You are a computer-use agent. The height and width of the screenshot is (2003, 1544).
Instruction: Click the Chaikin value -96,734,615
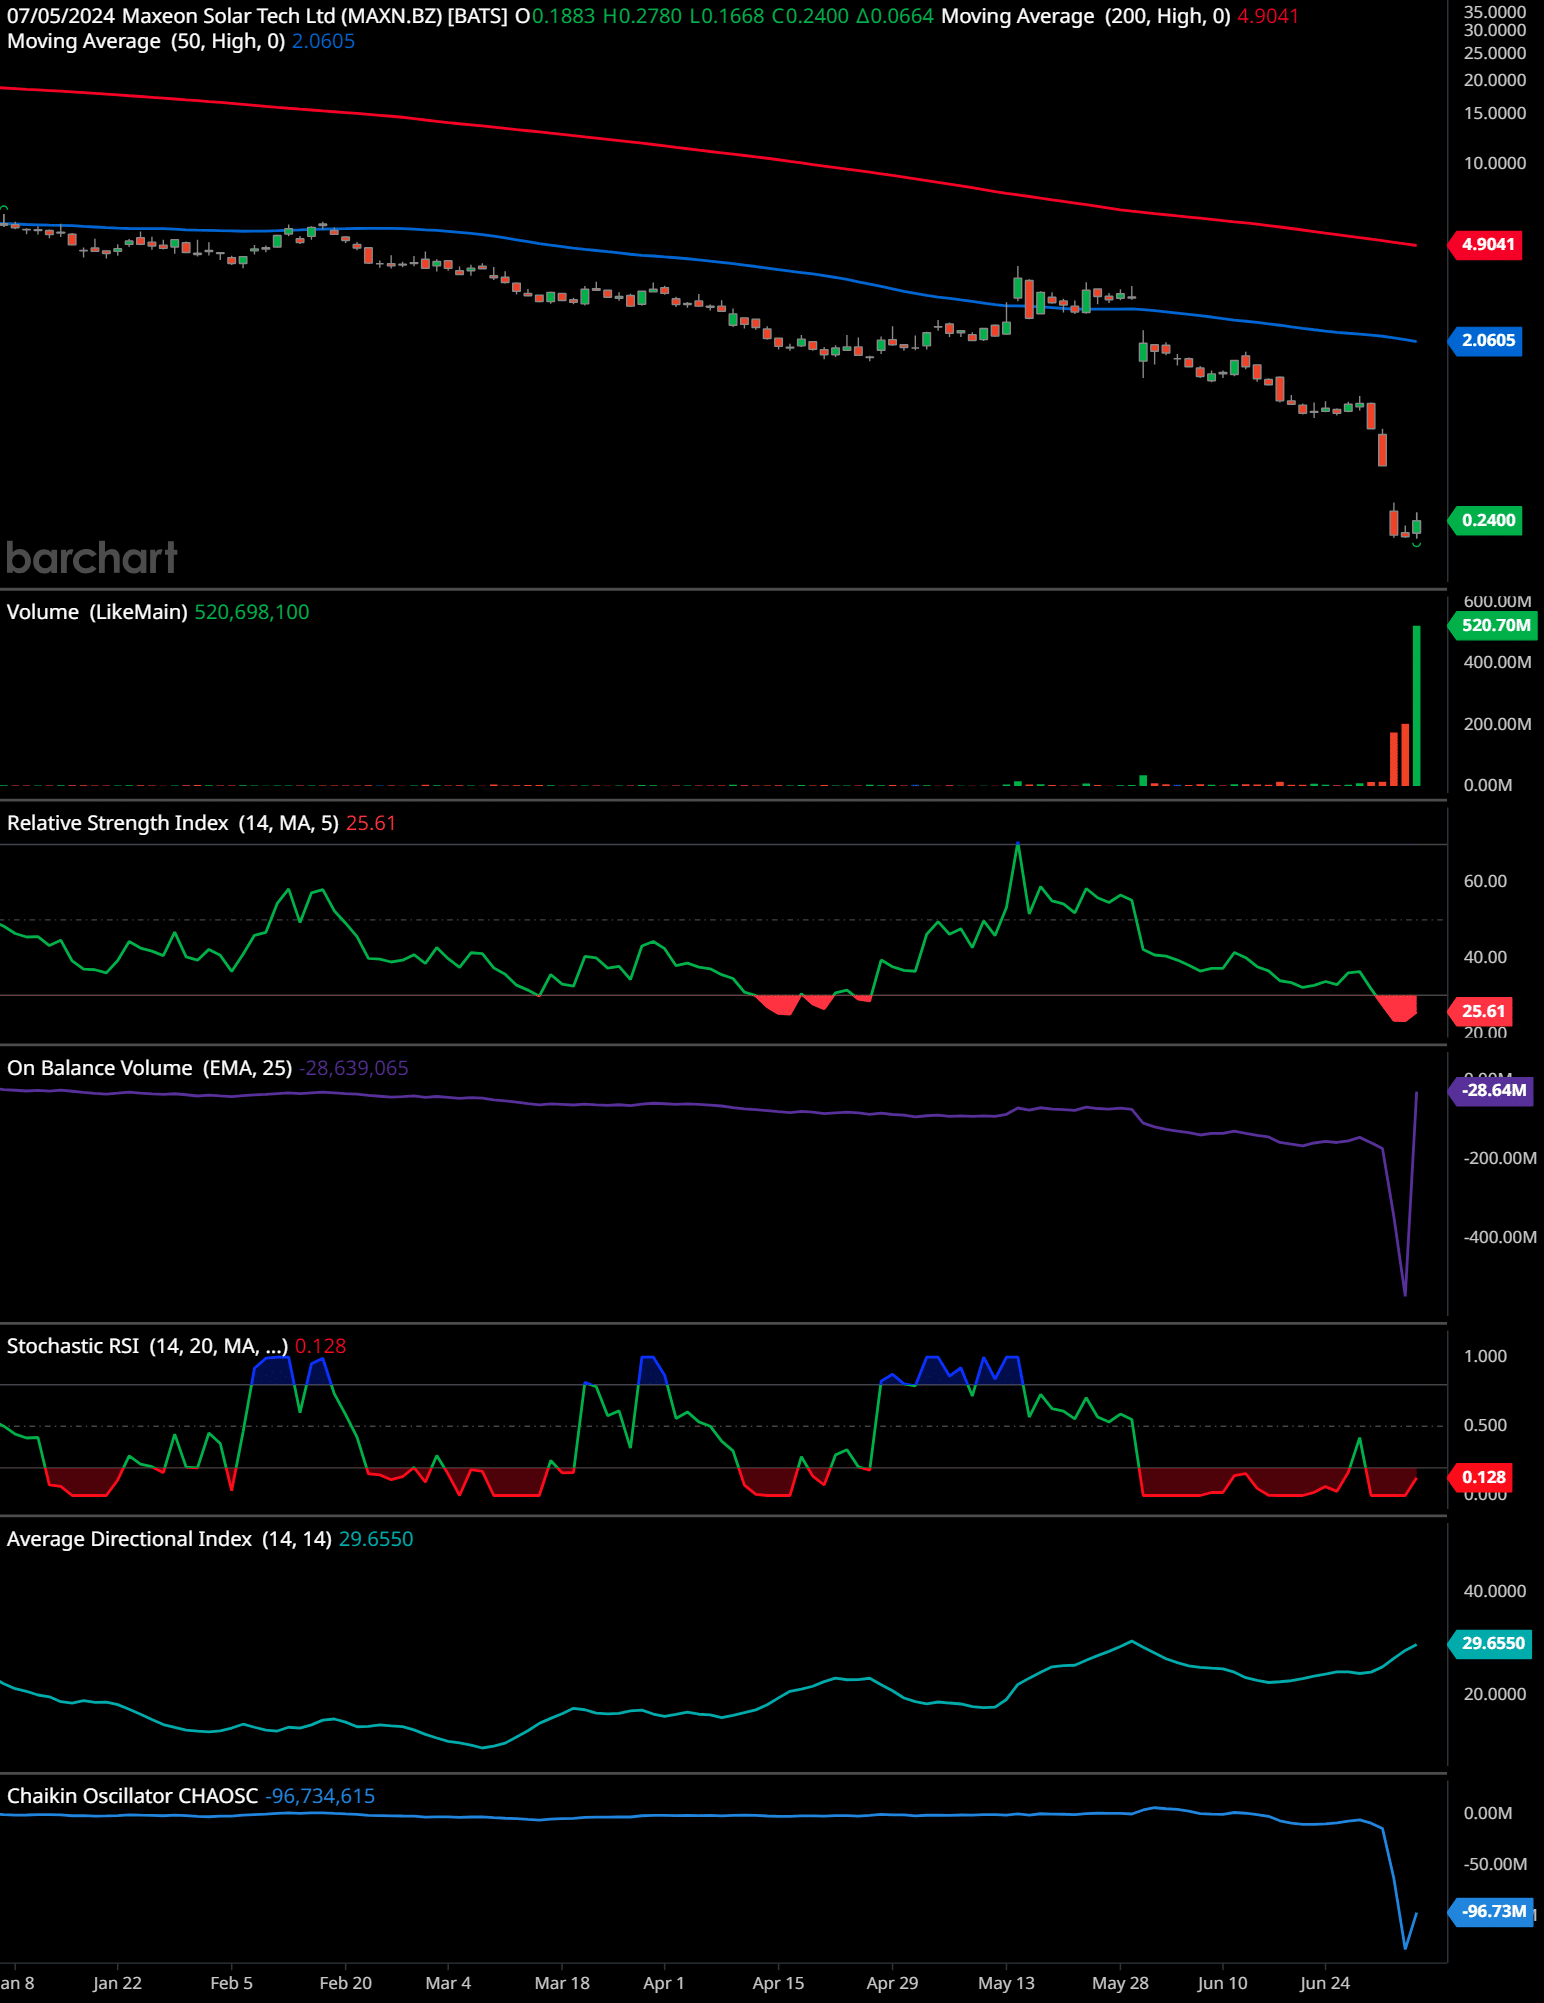coord(320,1796)
